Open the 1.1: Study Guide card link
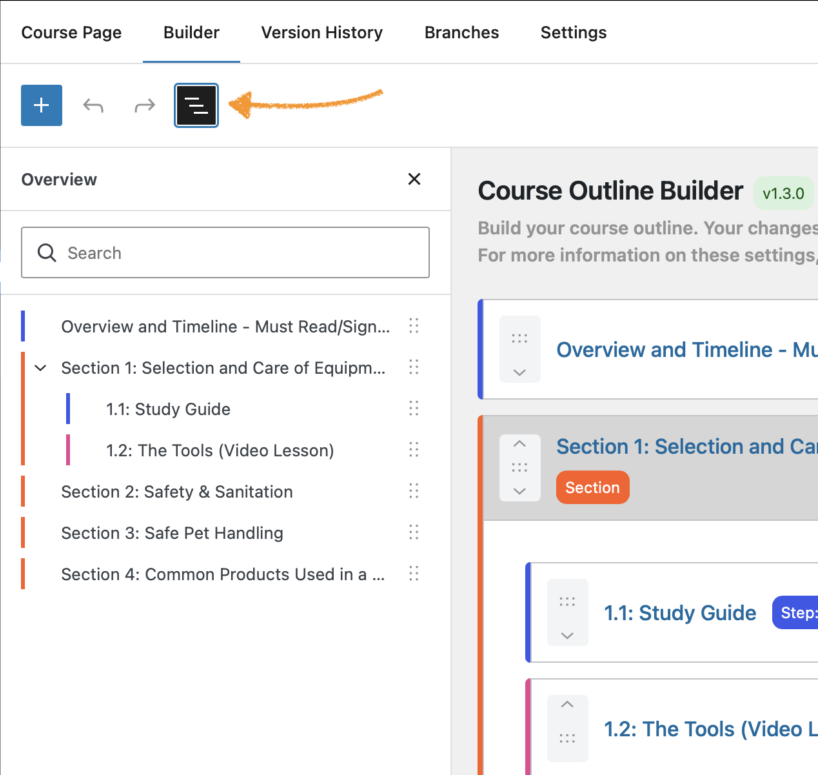818x775 pixels. 680,613
